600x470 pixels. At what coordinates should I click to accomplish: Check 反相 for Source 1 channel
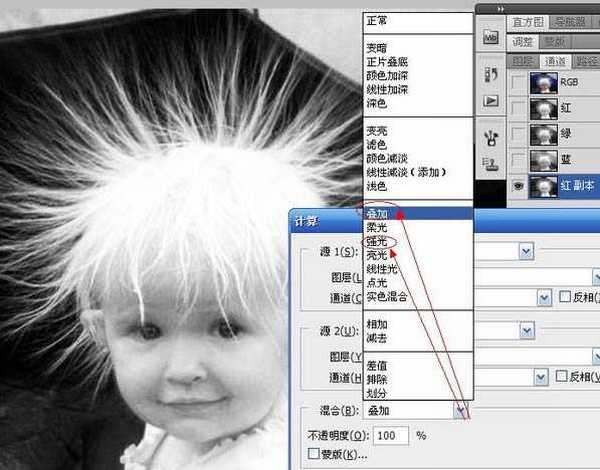[565, 297]
